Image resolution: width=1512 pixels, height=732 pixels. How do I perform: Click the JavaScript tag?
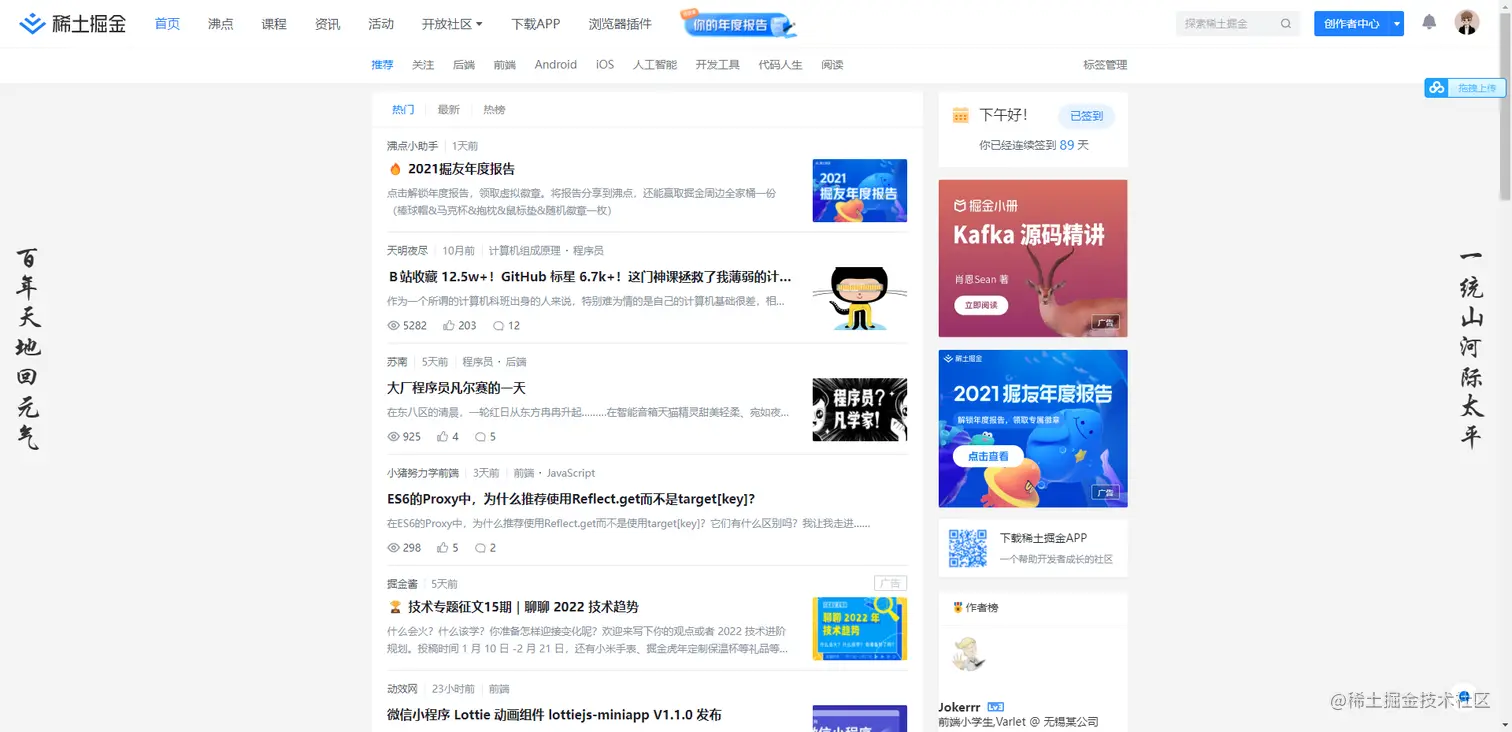point(571,473)
